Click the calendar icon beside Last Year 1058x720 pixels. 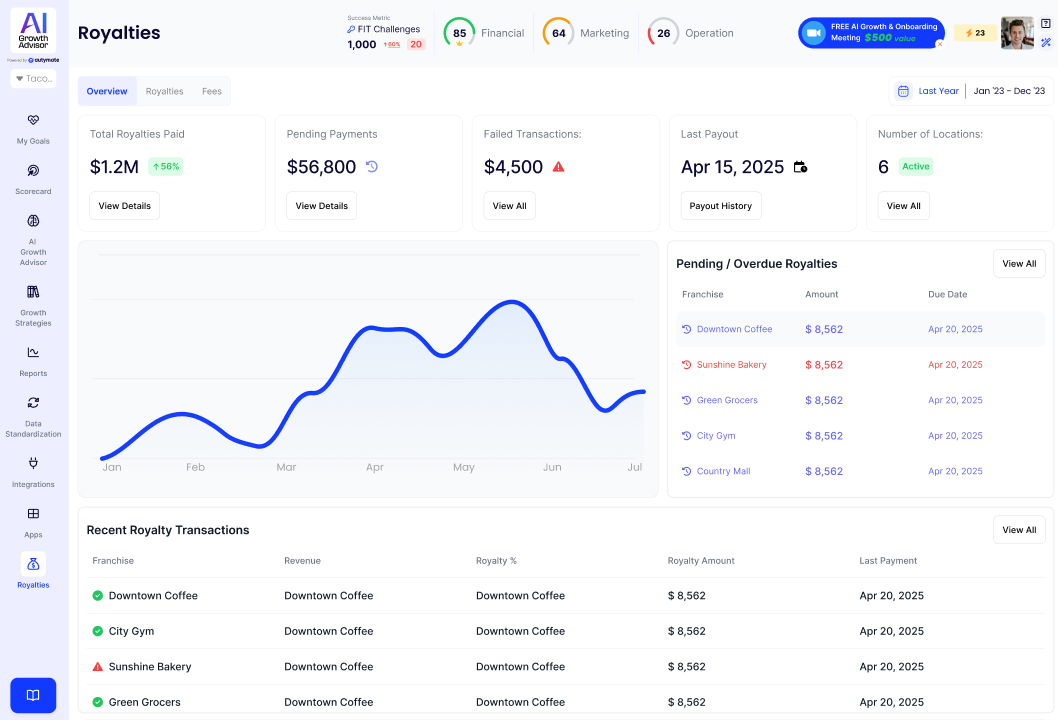click(x=903, y=91)
